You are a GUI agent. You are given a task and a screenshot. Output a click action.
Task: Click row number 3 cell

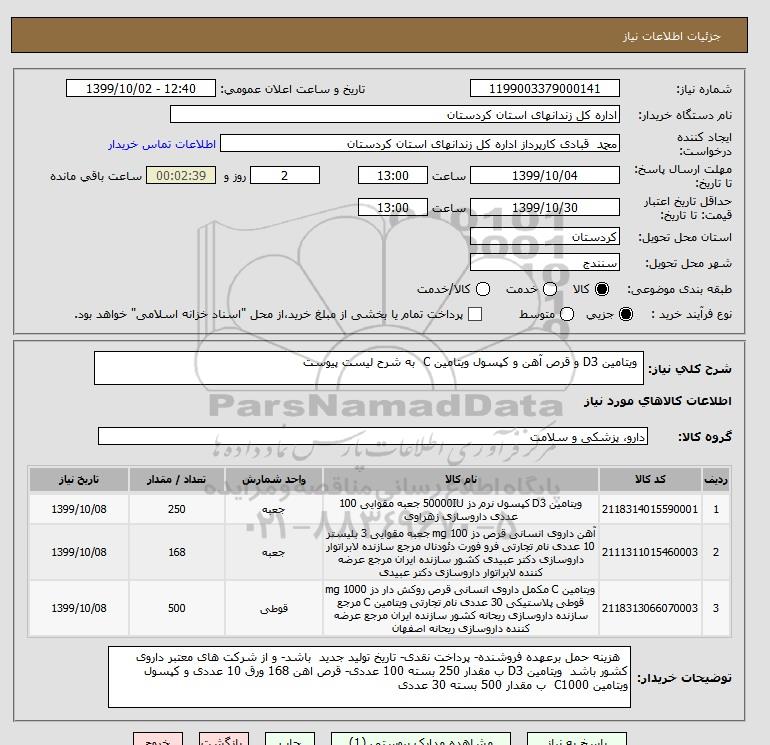pos(716,608)
